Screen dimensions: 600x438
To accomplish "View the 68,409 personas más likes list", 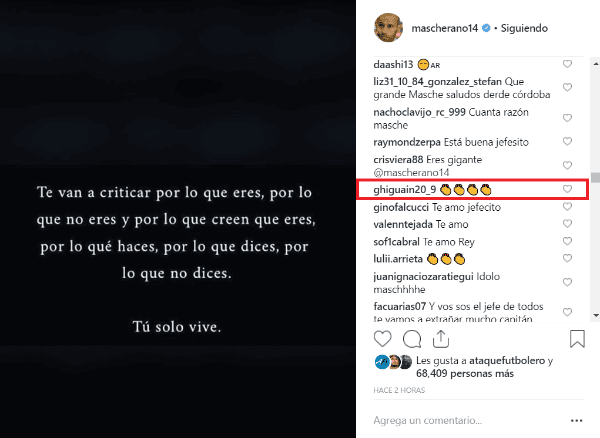I will [x=465, y=374].
